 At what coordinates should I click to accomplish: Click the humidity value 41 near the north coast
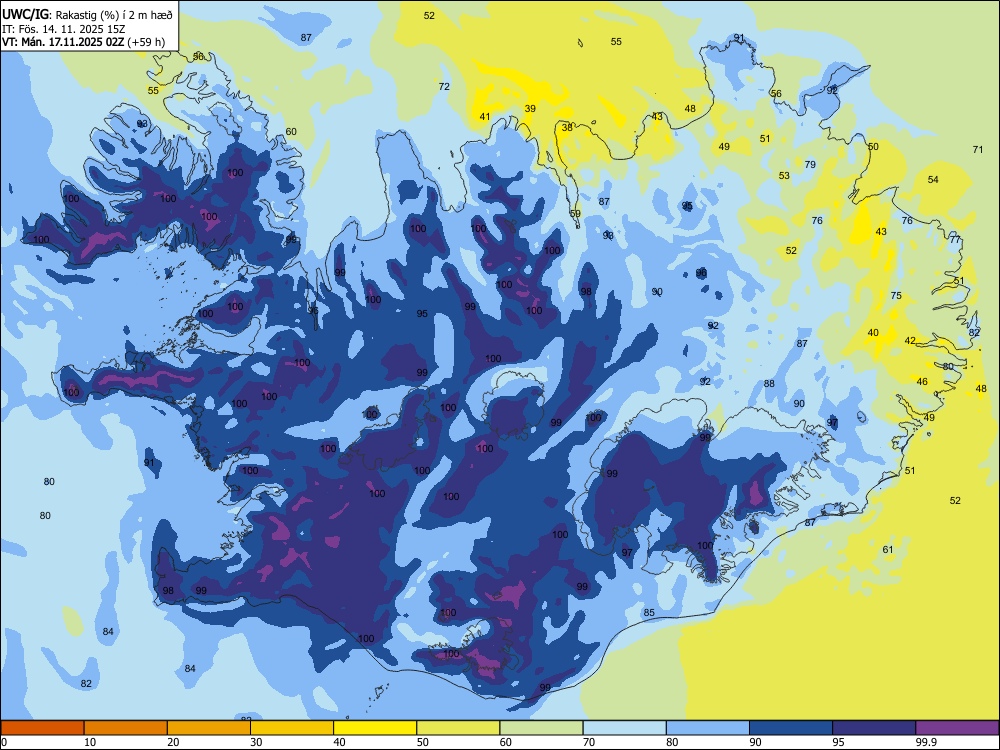click(x=485, y=117)
